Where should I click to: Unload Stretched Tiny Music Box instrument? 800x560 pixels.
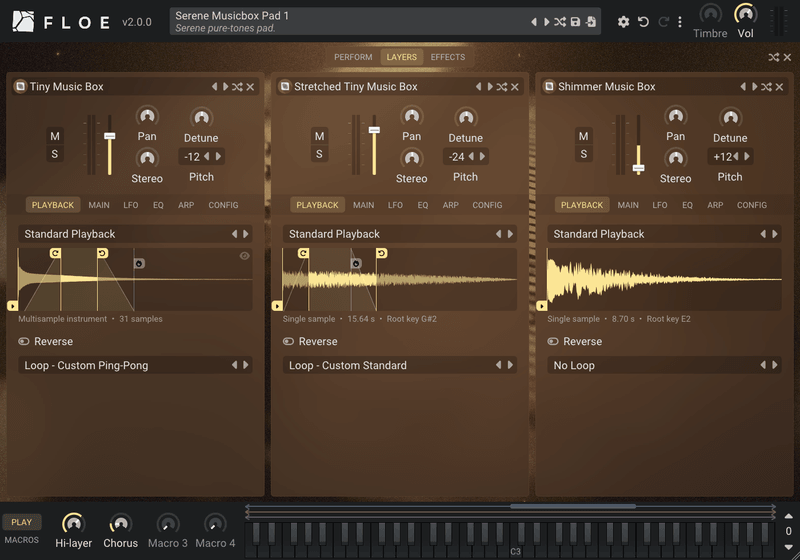tap(515, 87)
